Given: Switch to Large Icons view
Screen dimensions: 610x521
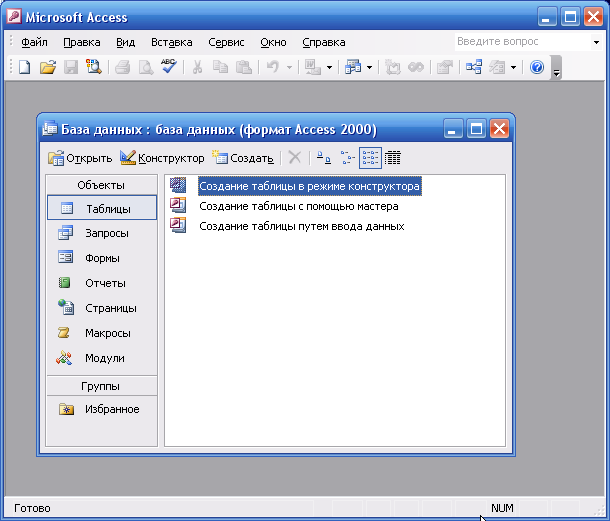Looking at the screenshot, I should pos(324,158).
